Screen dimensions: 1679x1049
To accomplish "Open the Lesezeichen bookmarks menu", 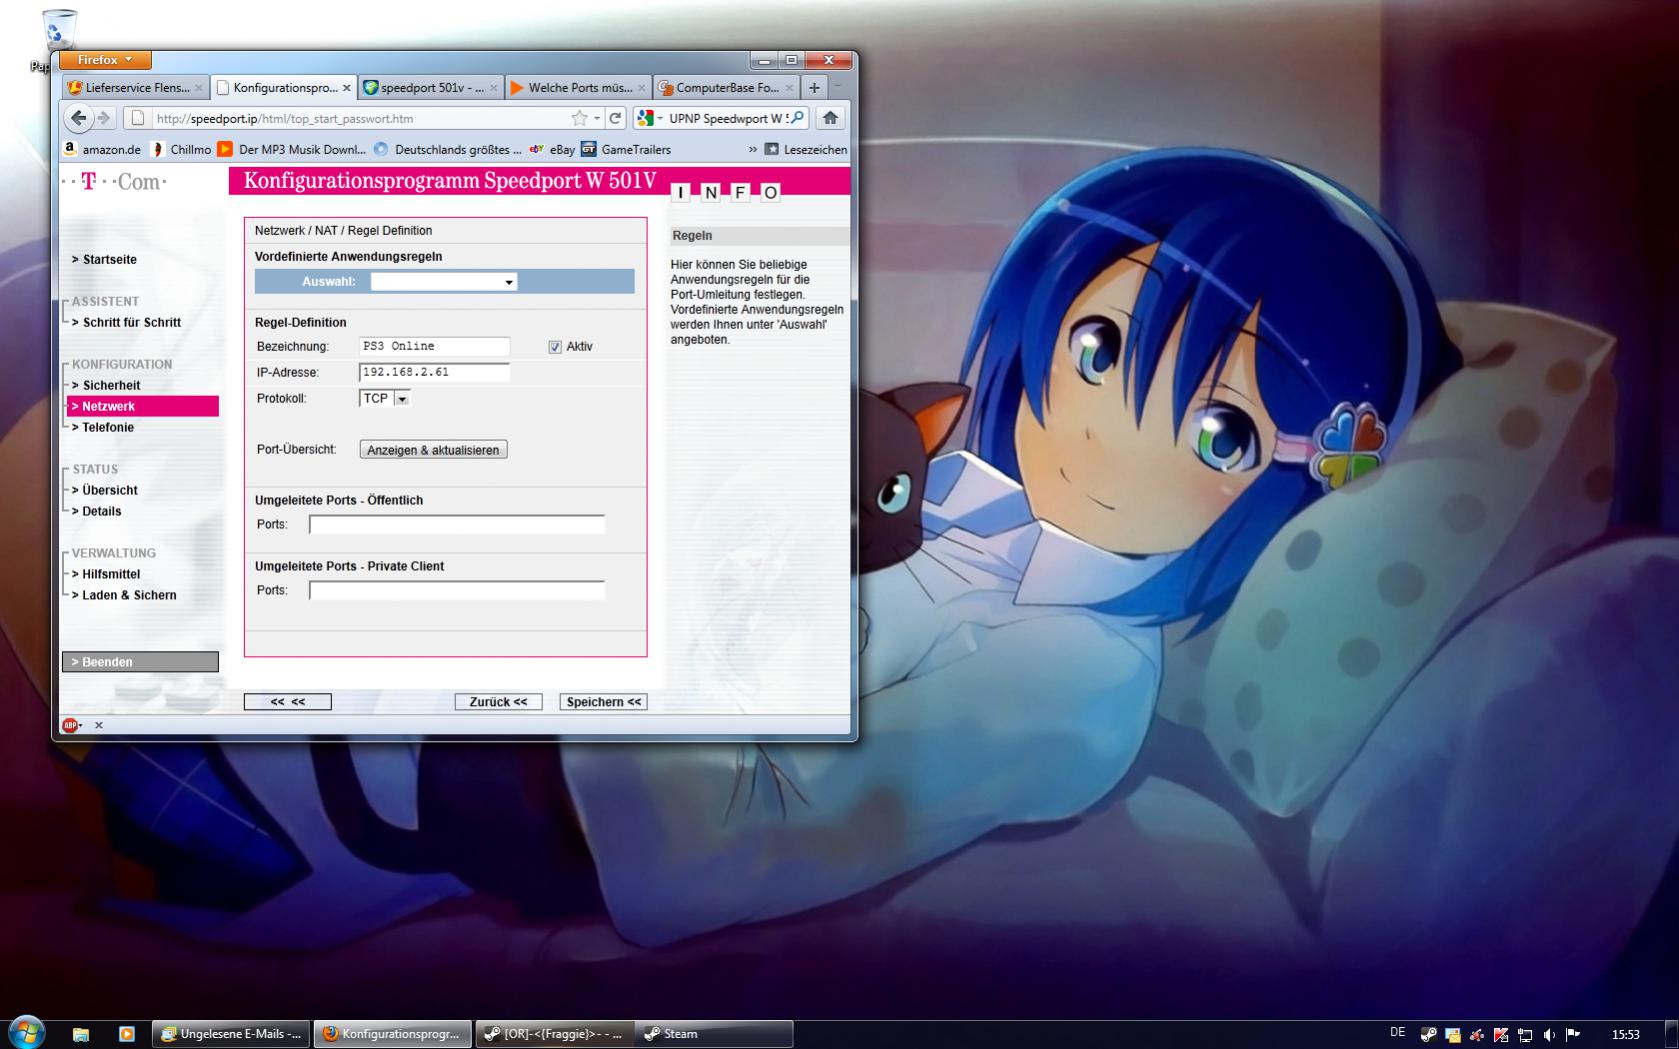I will pos(806,149).
